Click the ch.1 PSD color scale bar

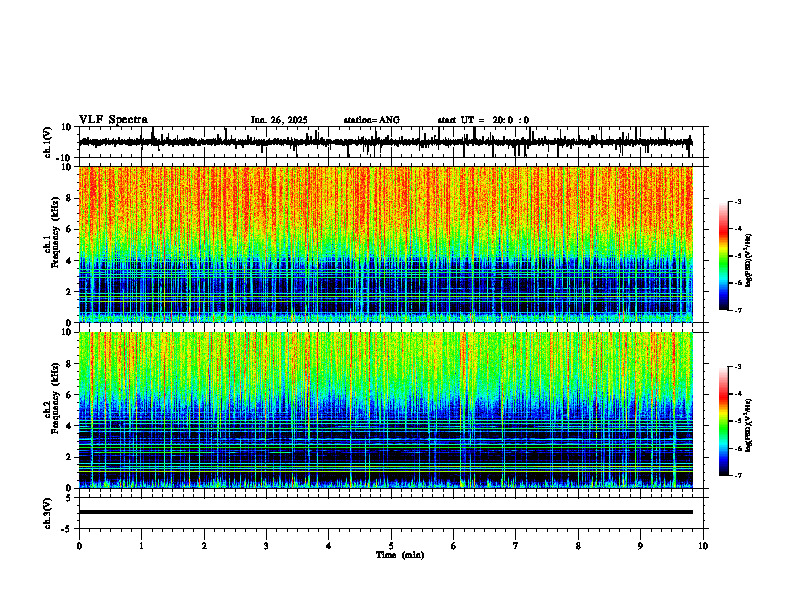pos(723,256)
